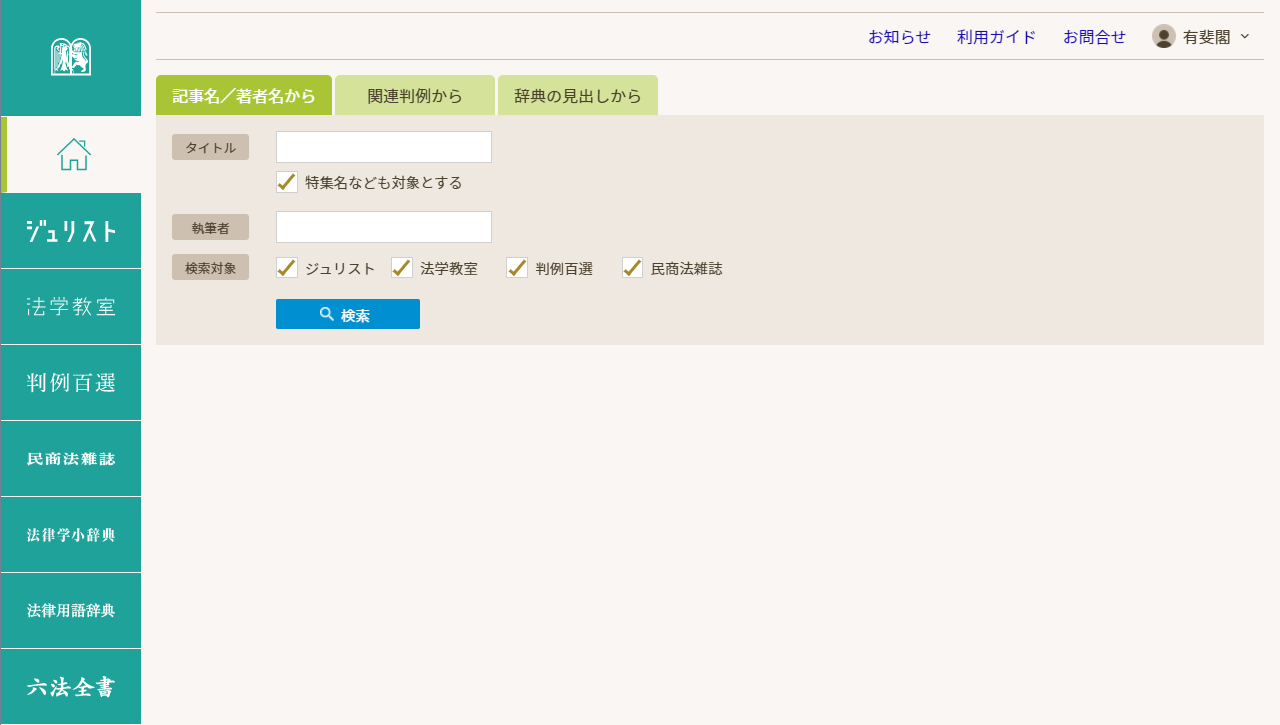Uncheck the 法学教室 search target

(x=402, y=268)
